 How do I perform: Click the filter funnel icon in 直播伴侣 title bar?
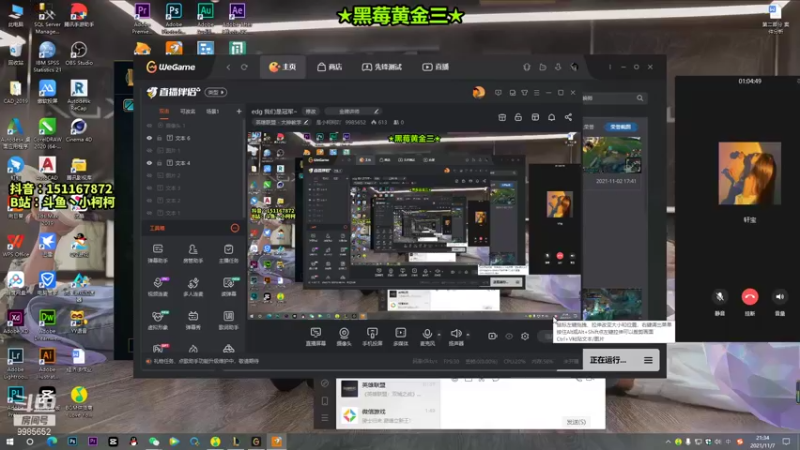click(x=524, y=93)
